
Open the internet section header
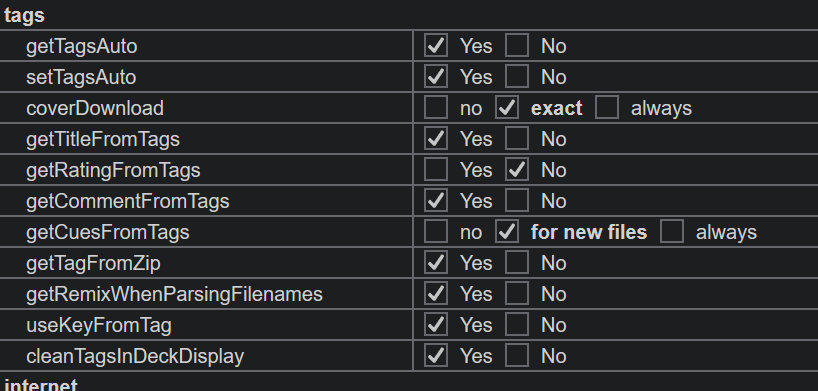pyautogui.click(x=41, y=385)
